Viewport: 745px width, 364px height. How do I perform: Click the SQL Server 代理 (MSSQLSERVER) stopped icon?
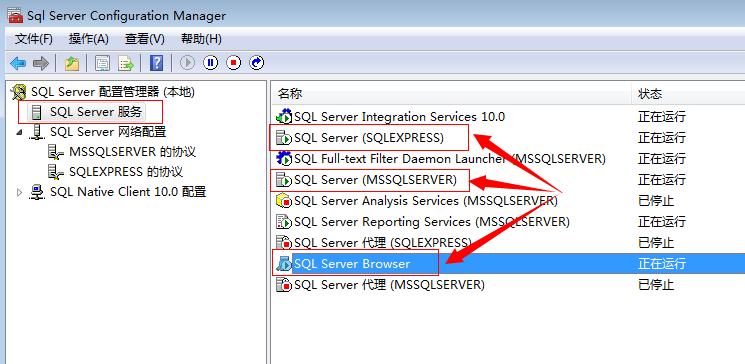tap(284, 285)
